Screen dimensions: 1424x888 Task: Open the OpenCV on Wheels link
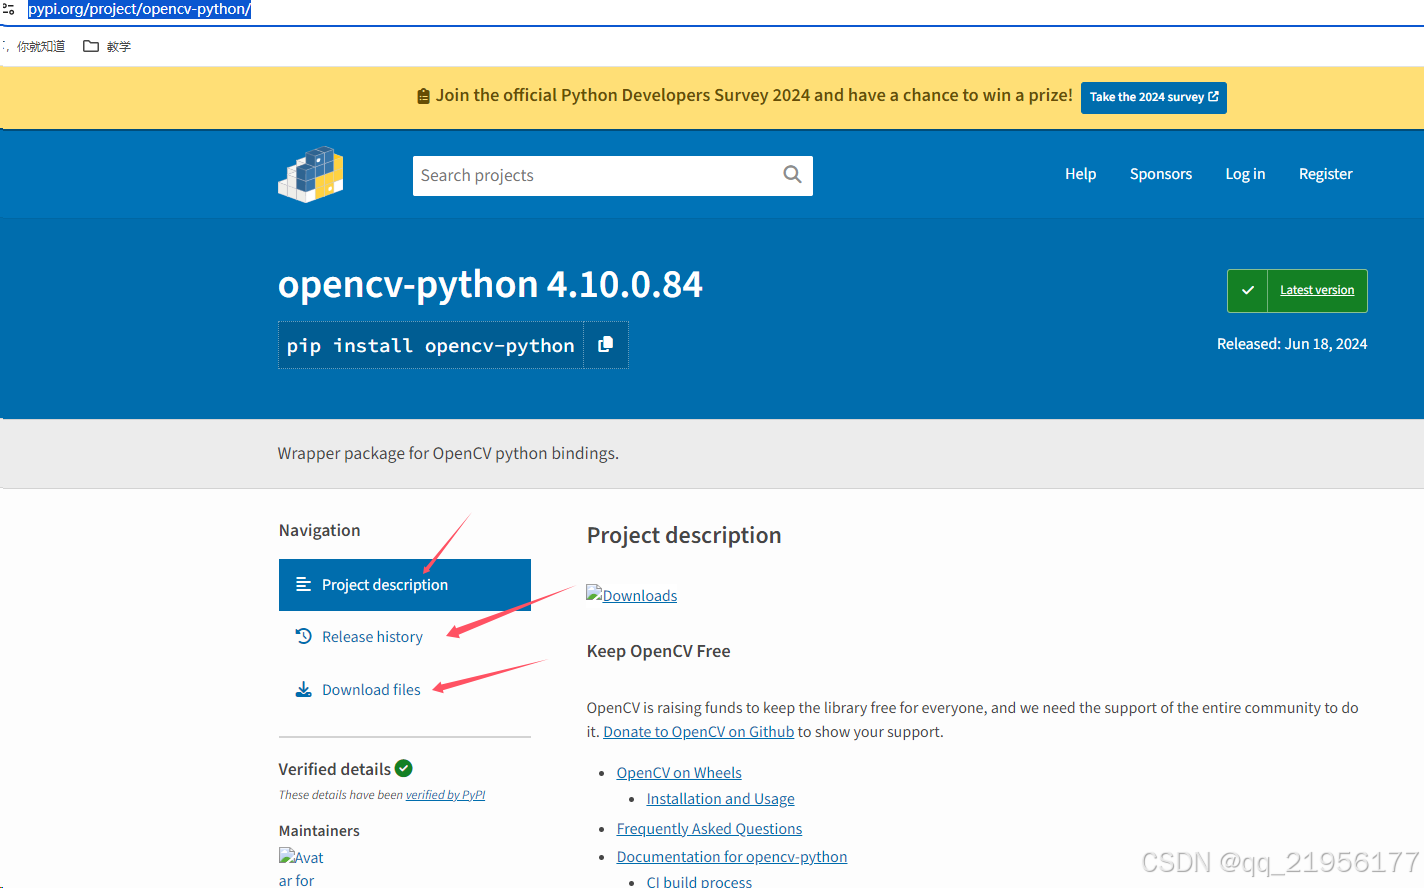(x=679, y=773)
